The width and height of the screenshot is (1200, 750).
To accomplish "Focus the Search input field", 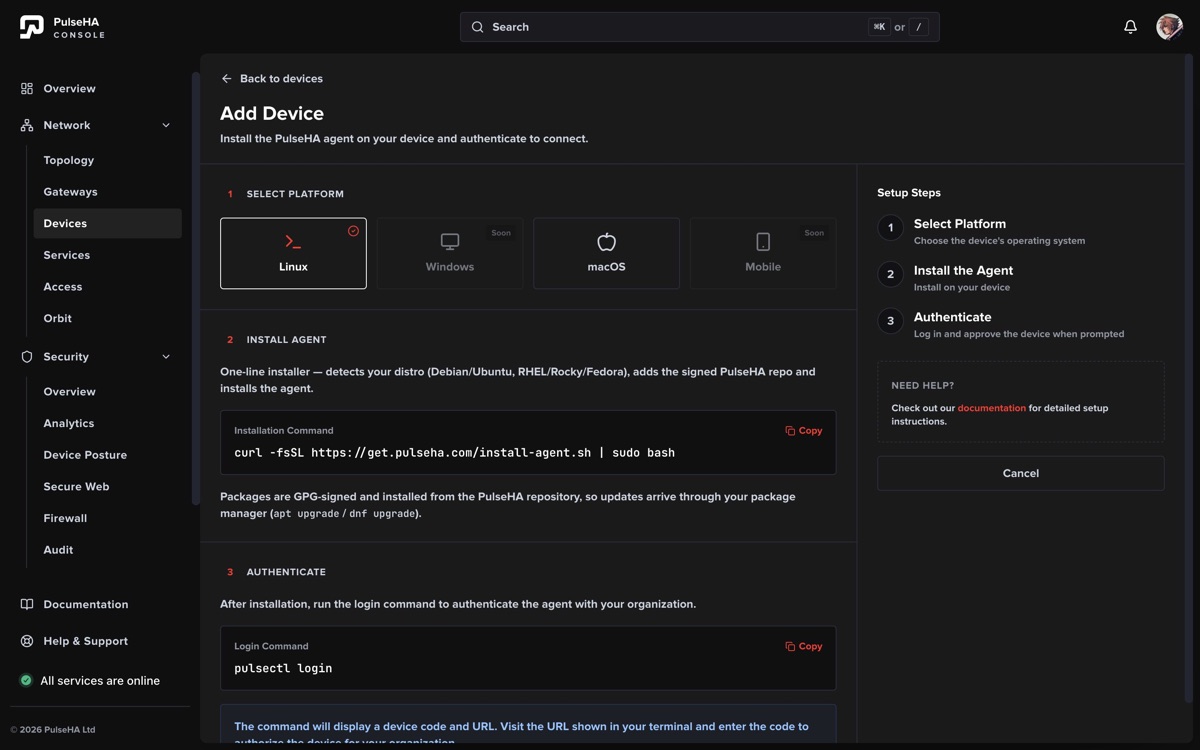I will pyautogui.click(x=699, y=27).
